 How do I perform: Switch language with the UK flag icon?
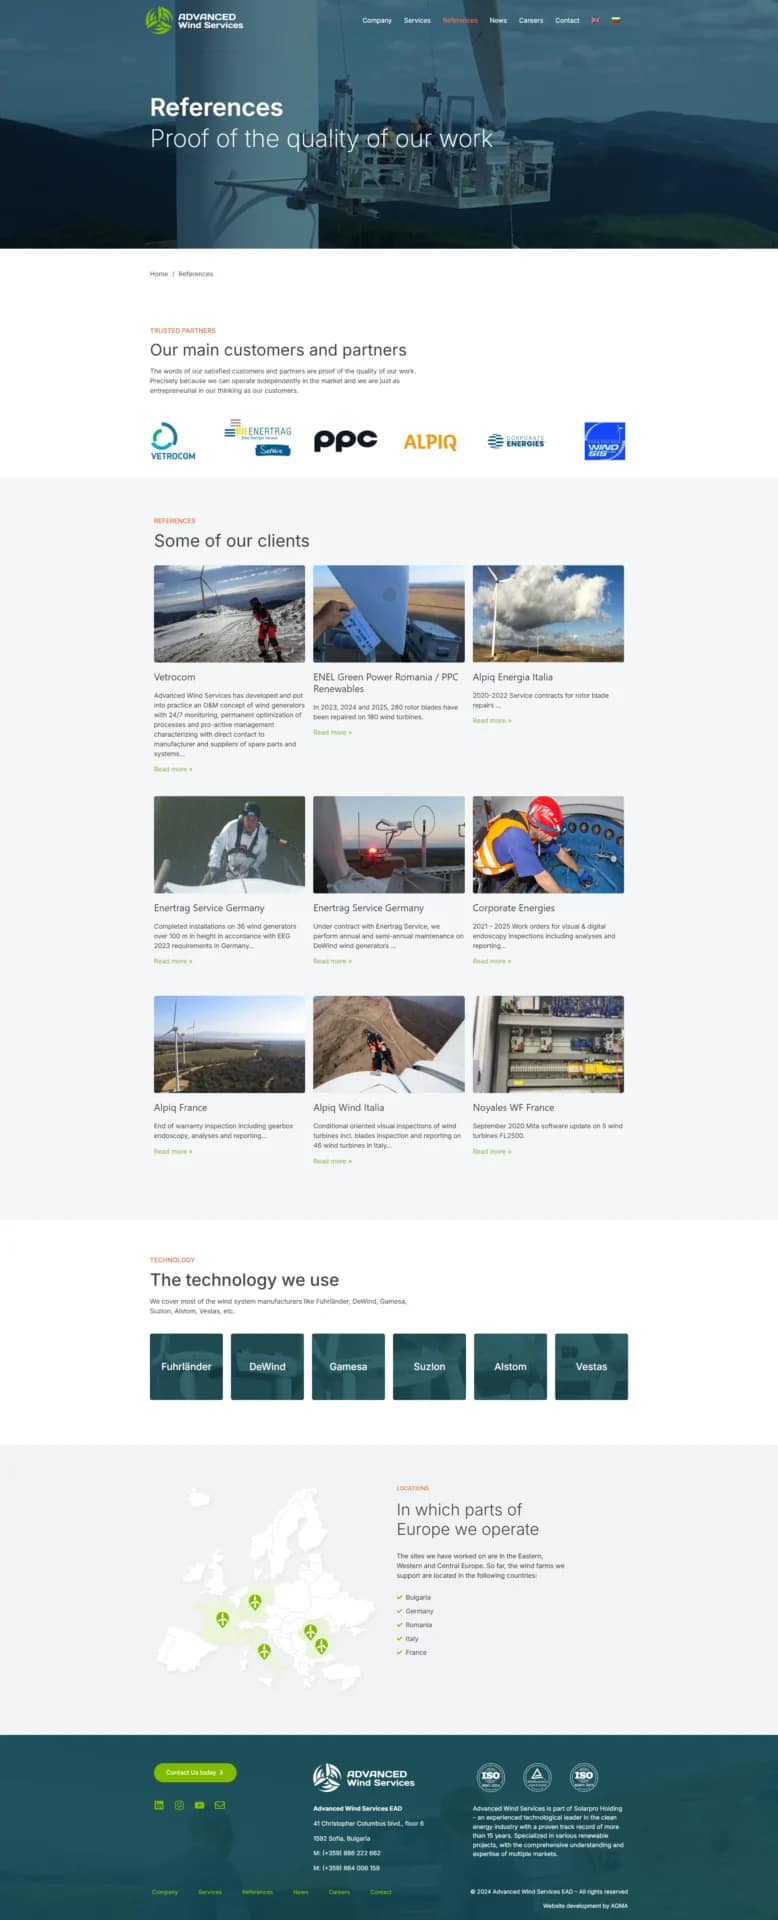point(595,20)
